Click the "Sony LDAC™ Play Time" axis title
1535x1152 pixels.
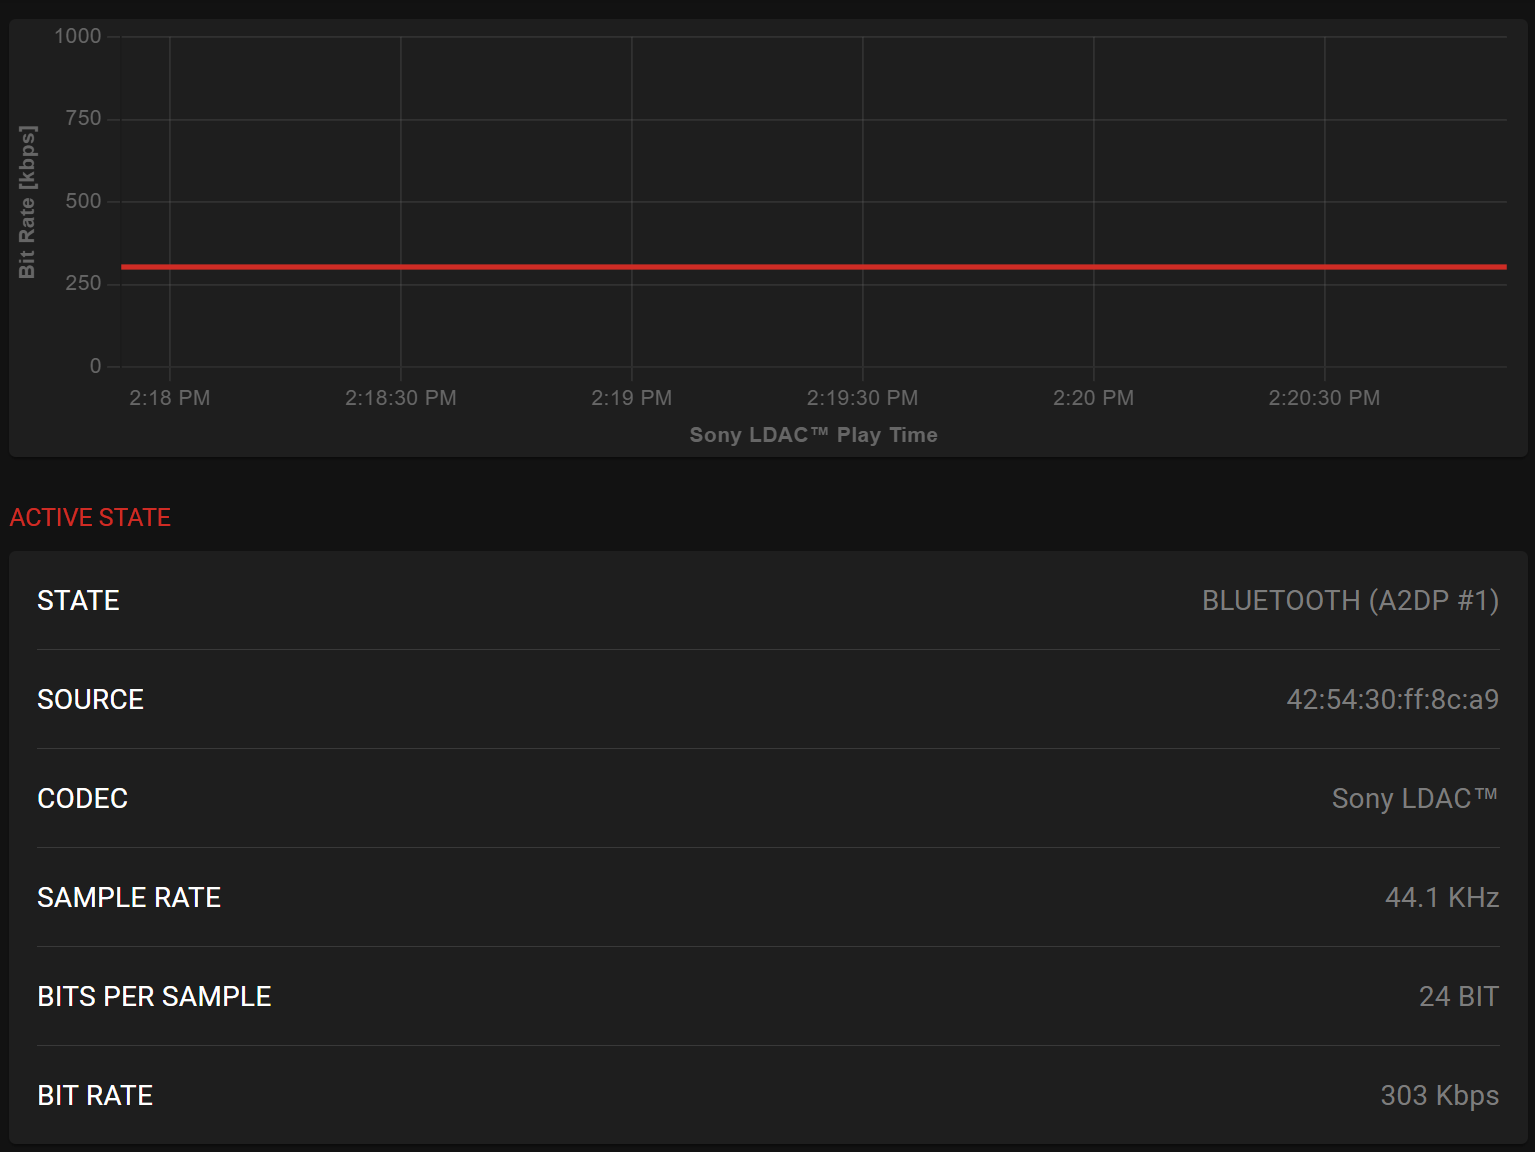(x=814, y=435)
